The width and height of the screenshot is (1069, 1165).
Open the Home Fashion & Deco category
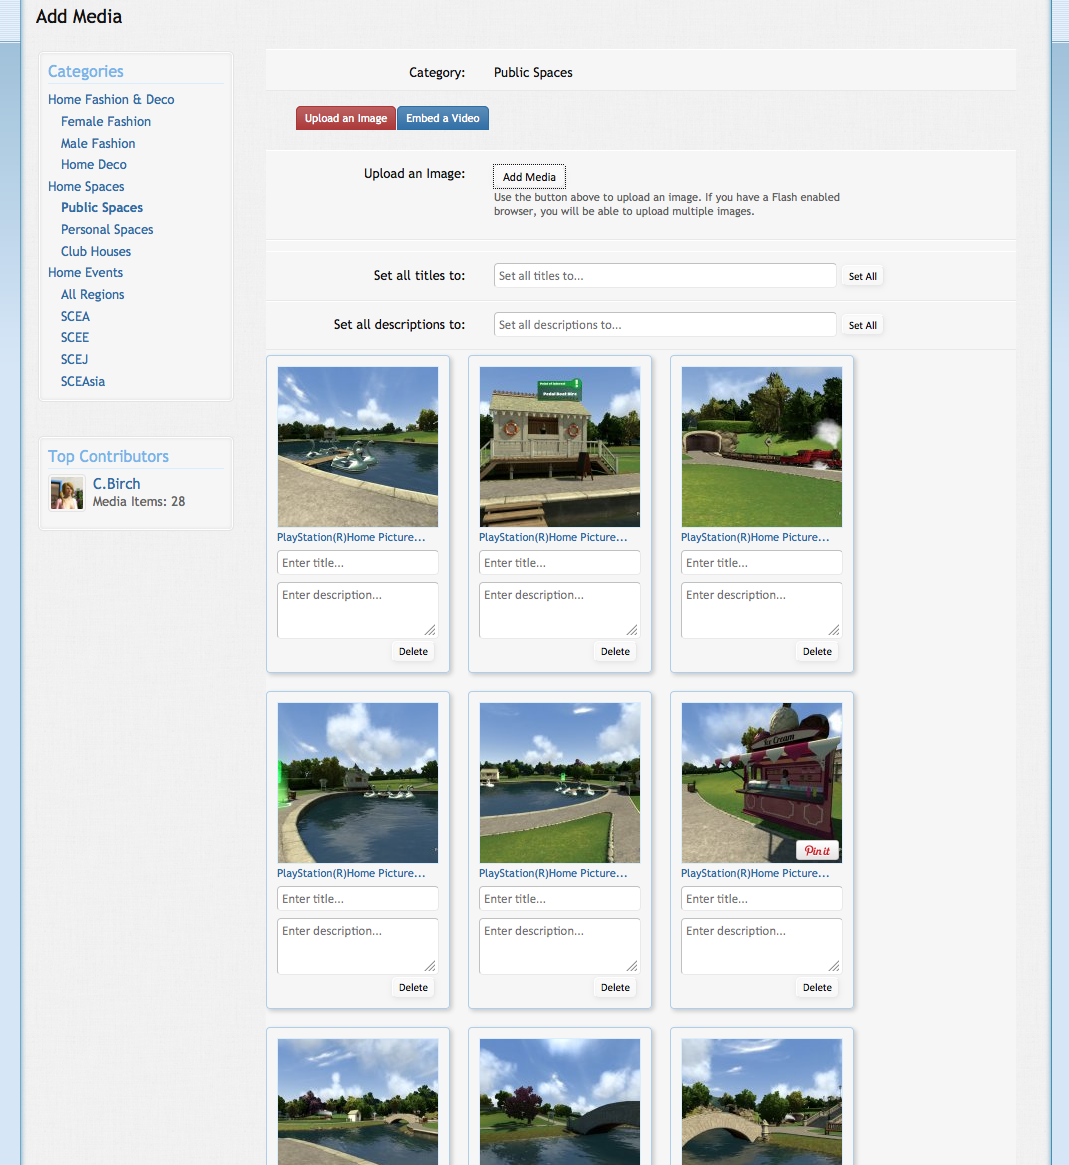(x=111, y=100)
